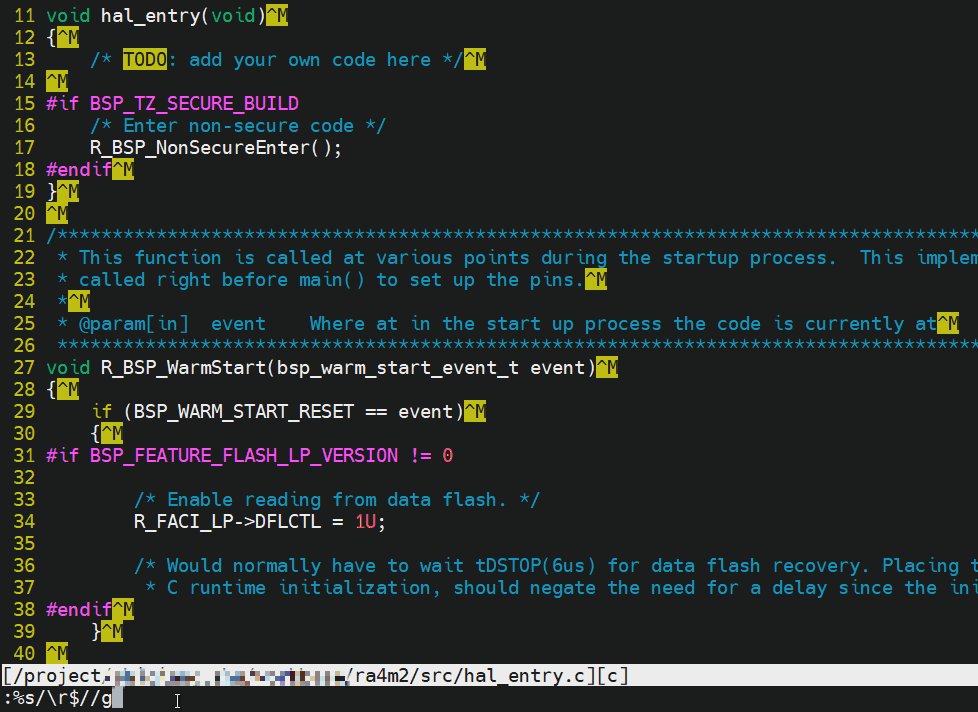Click the ^M marker ending line 14
Screen dimensions: 978x712
coord(57,82)
